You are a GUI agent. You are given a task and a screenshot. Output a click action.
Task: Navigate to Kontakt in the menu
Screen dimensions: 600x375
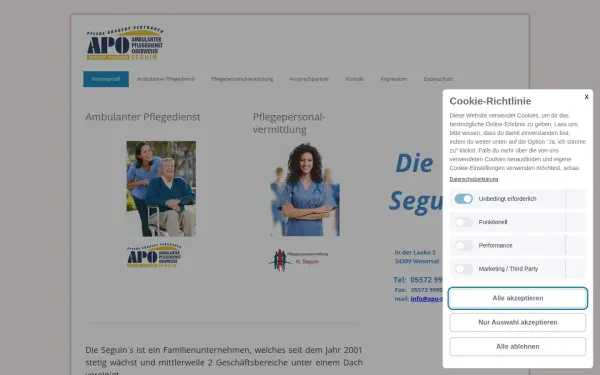tap(355, 79)
